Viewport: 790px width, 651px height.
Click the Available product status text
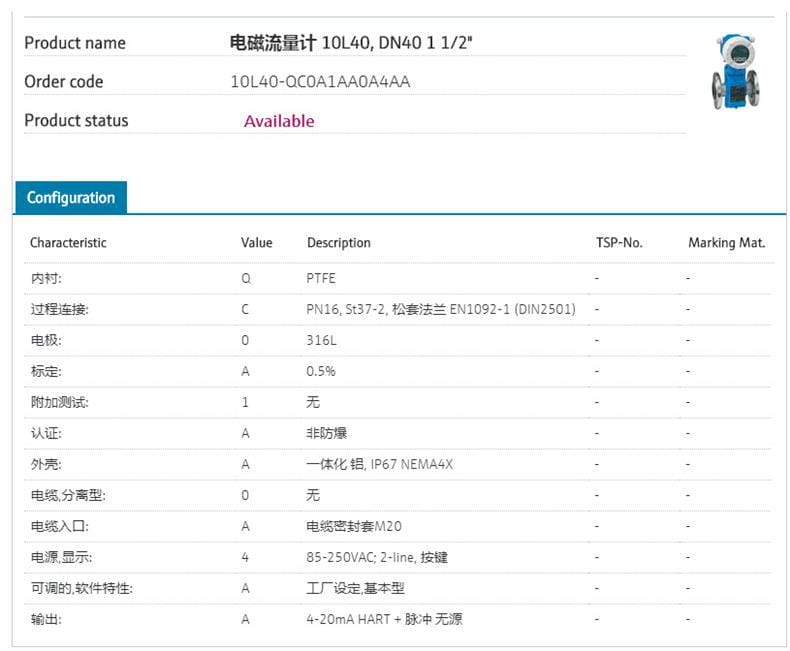click(279, 121)
